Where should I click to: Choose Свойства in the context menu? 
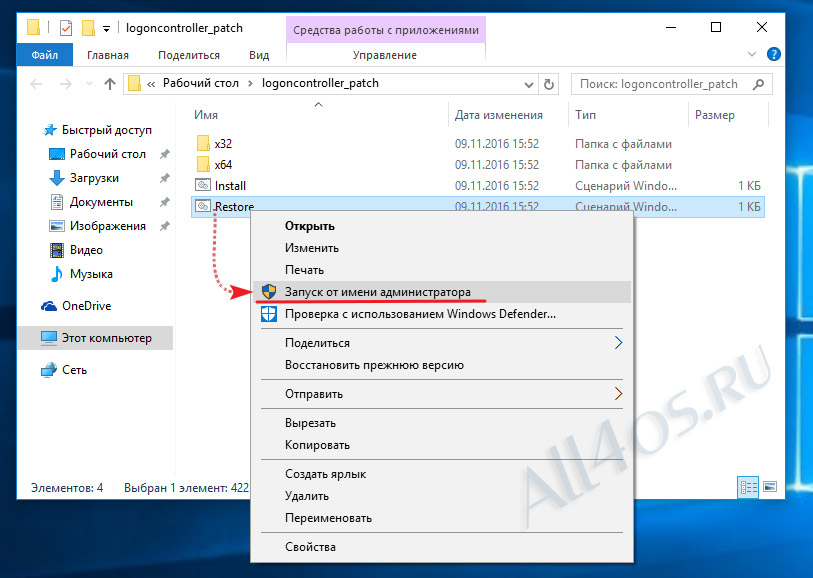coord(442,547)
